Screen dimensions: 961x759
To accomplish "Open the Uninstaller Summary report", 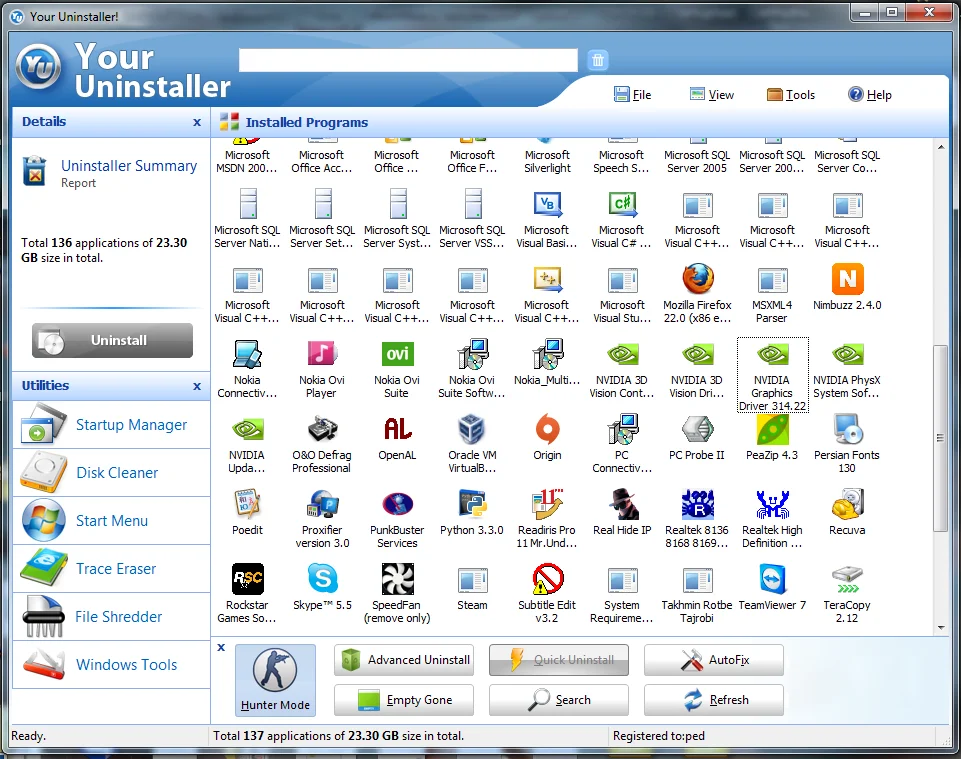I will tap(129, 166).
